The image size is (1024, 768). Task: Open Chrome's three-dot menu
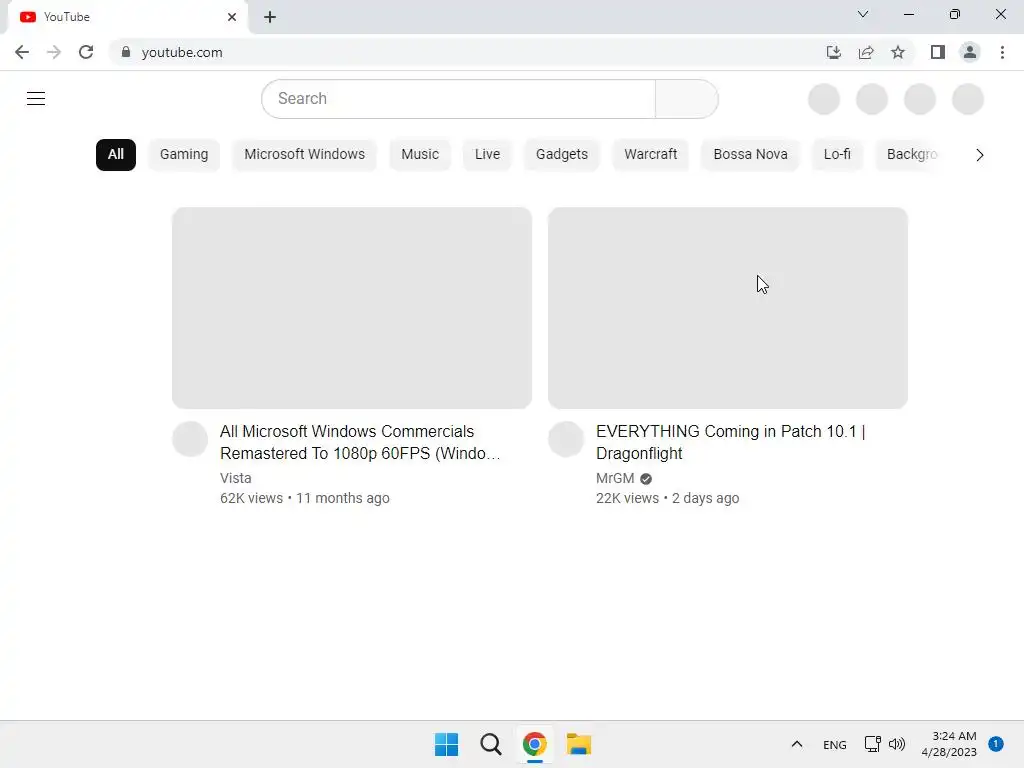[x=1002, y=52]
